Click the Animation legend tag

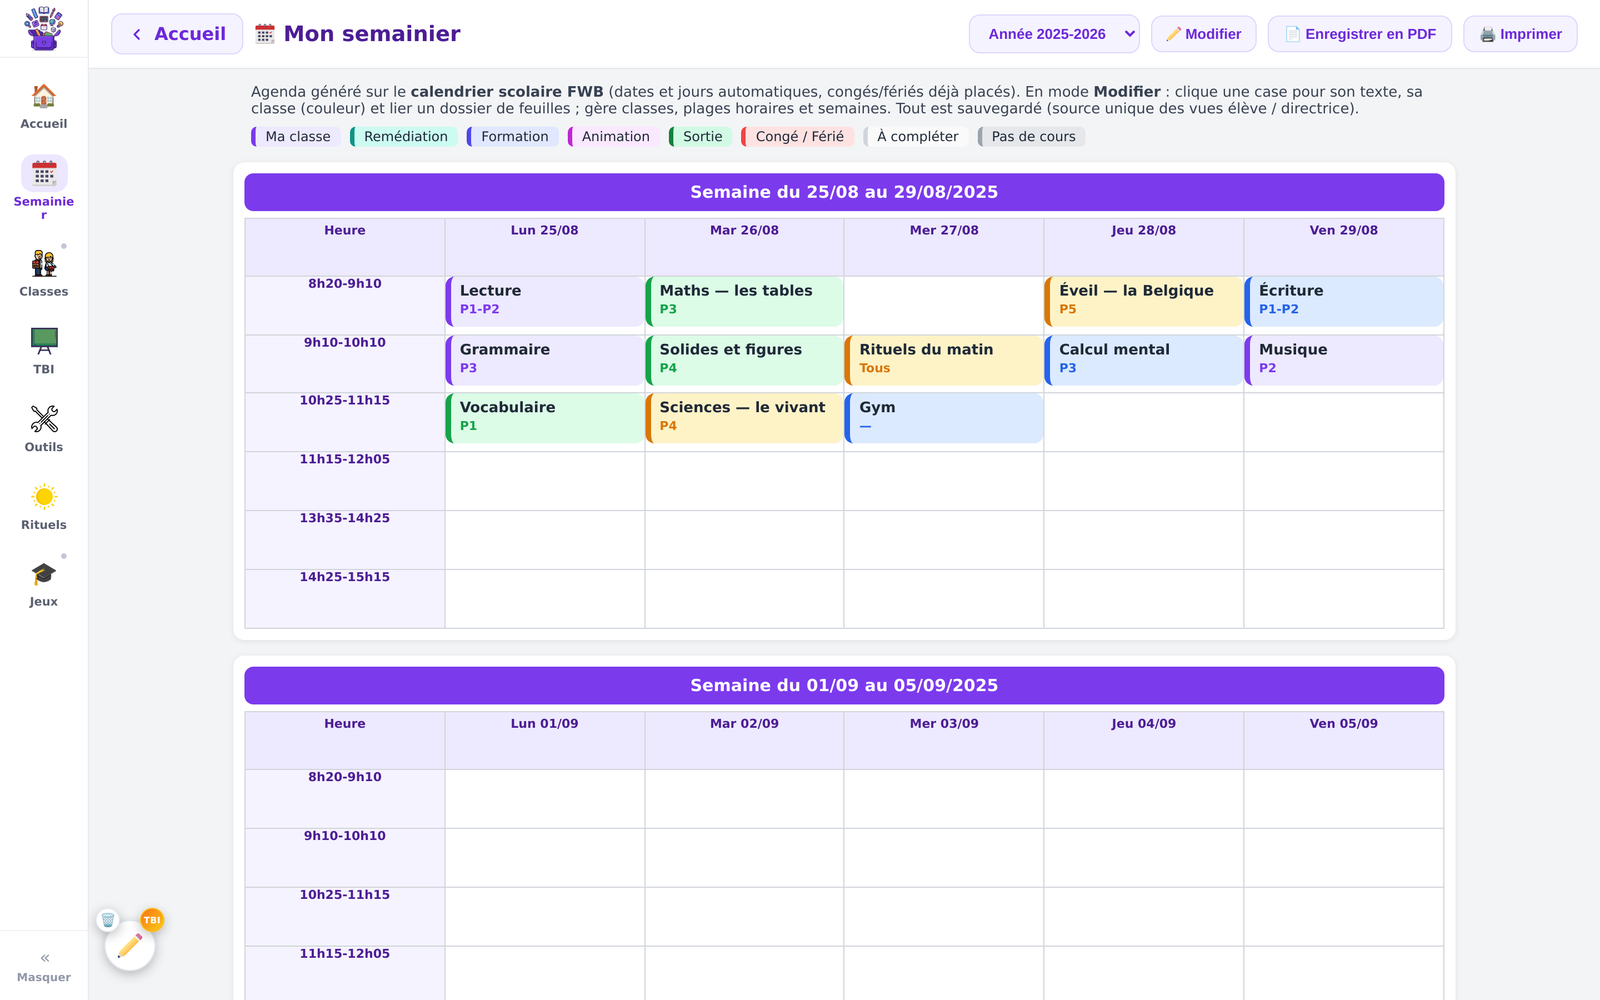pos(614,137)
